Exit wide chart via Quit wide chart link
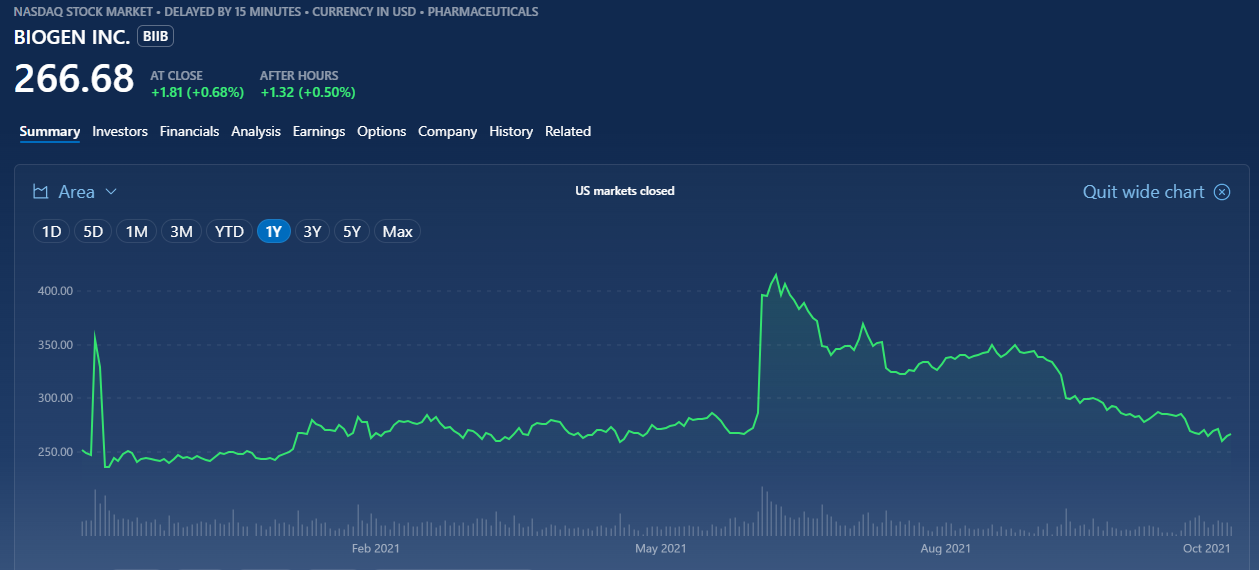Viewport: 1259px width, 570px height. click(x=1143, y=192)
